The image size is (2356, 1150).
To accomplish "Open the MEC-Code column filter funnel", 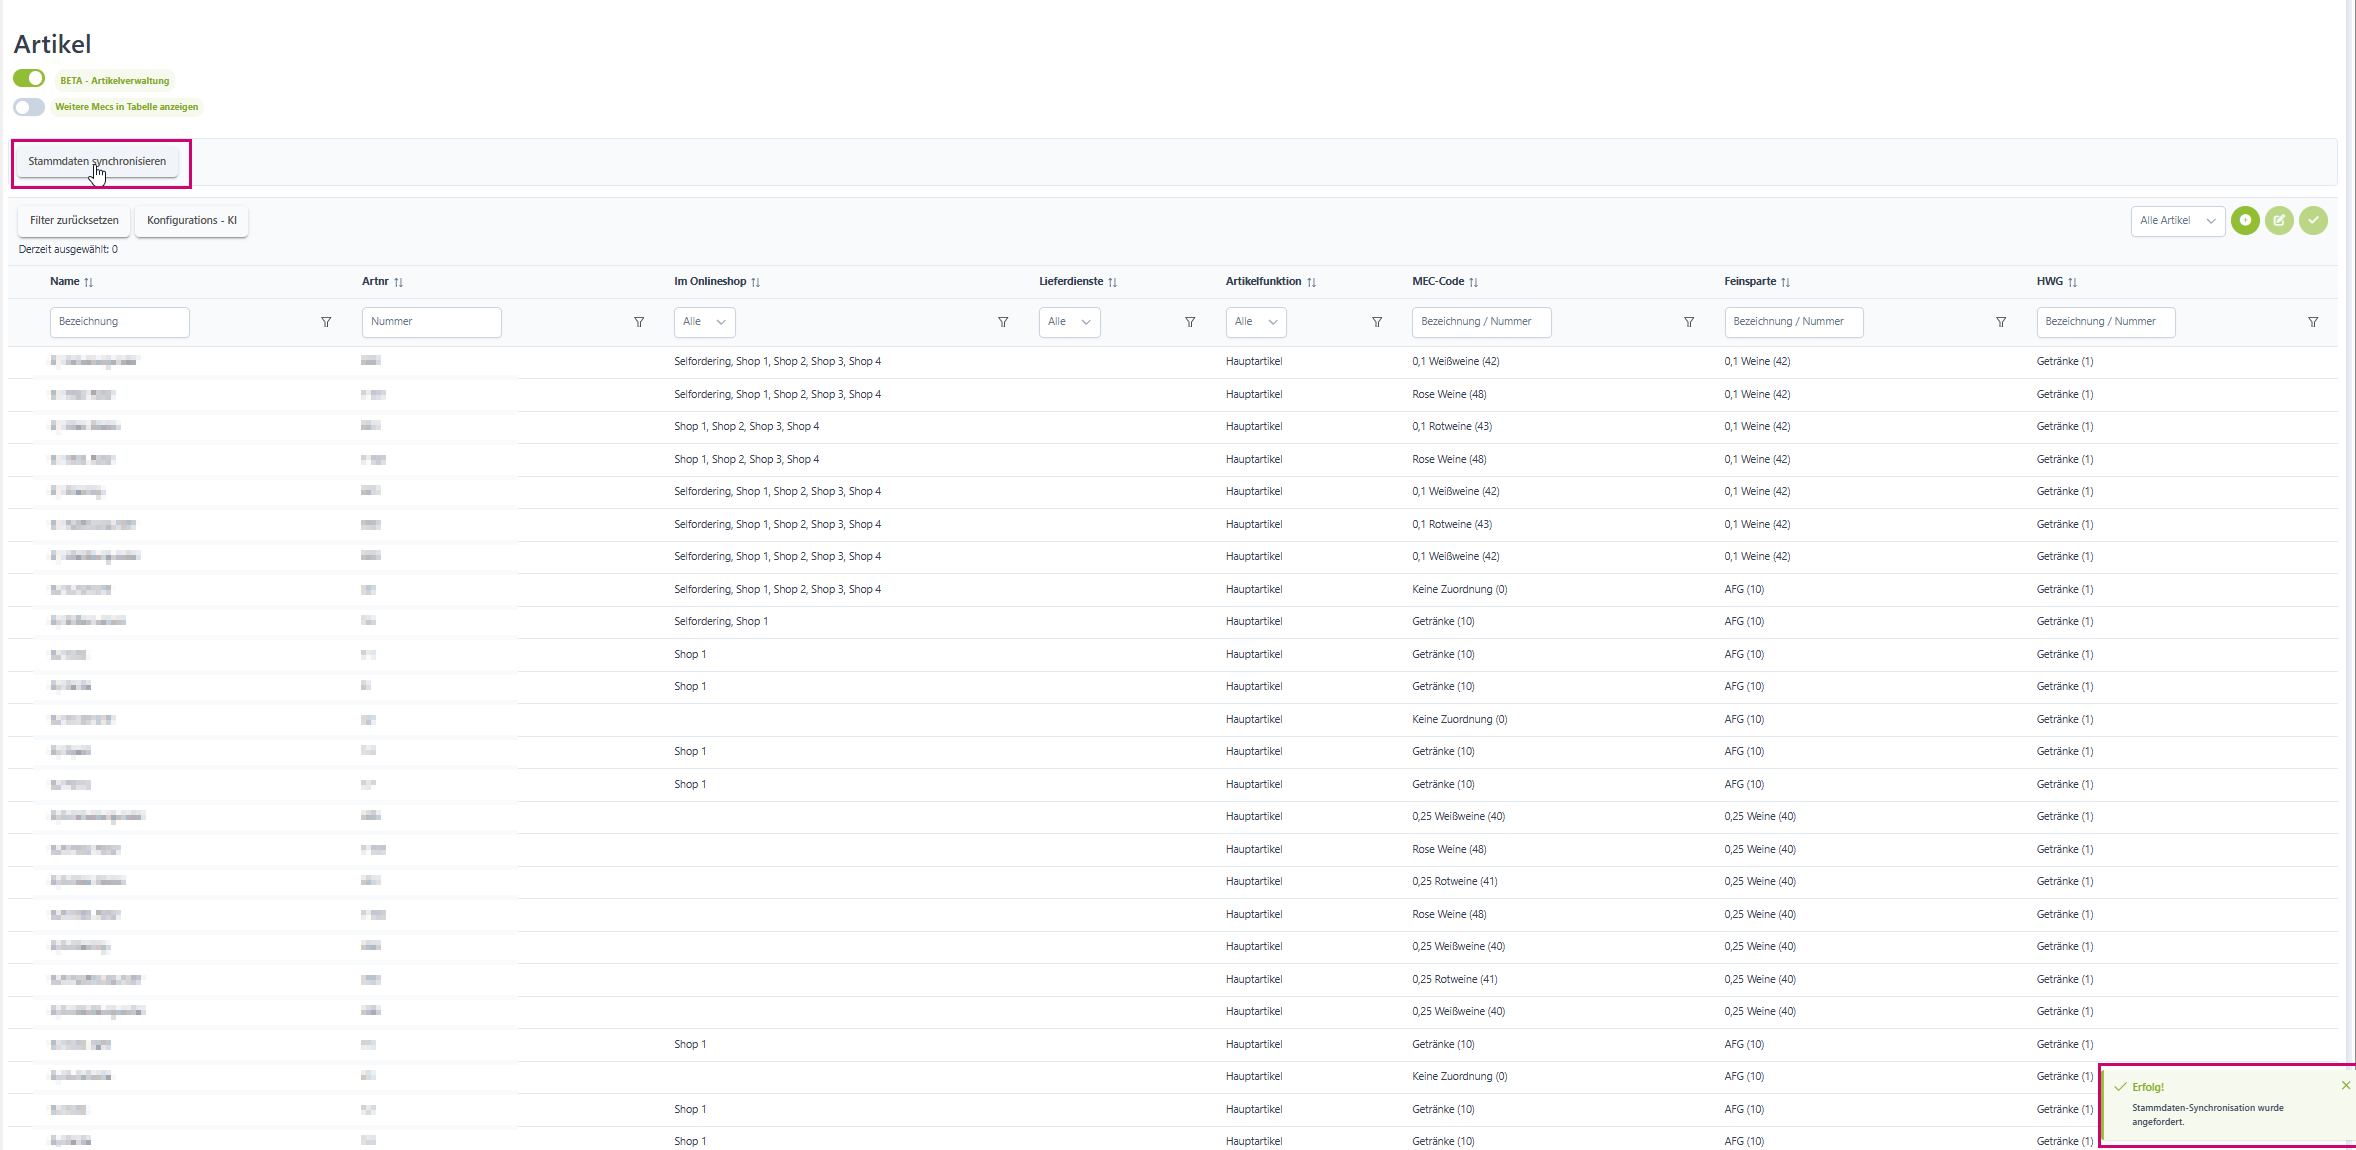I will [1689, 322].
